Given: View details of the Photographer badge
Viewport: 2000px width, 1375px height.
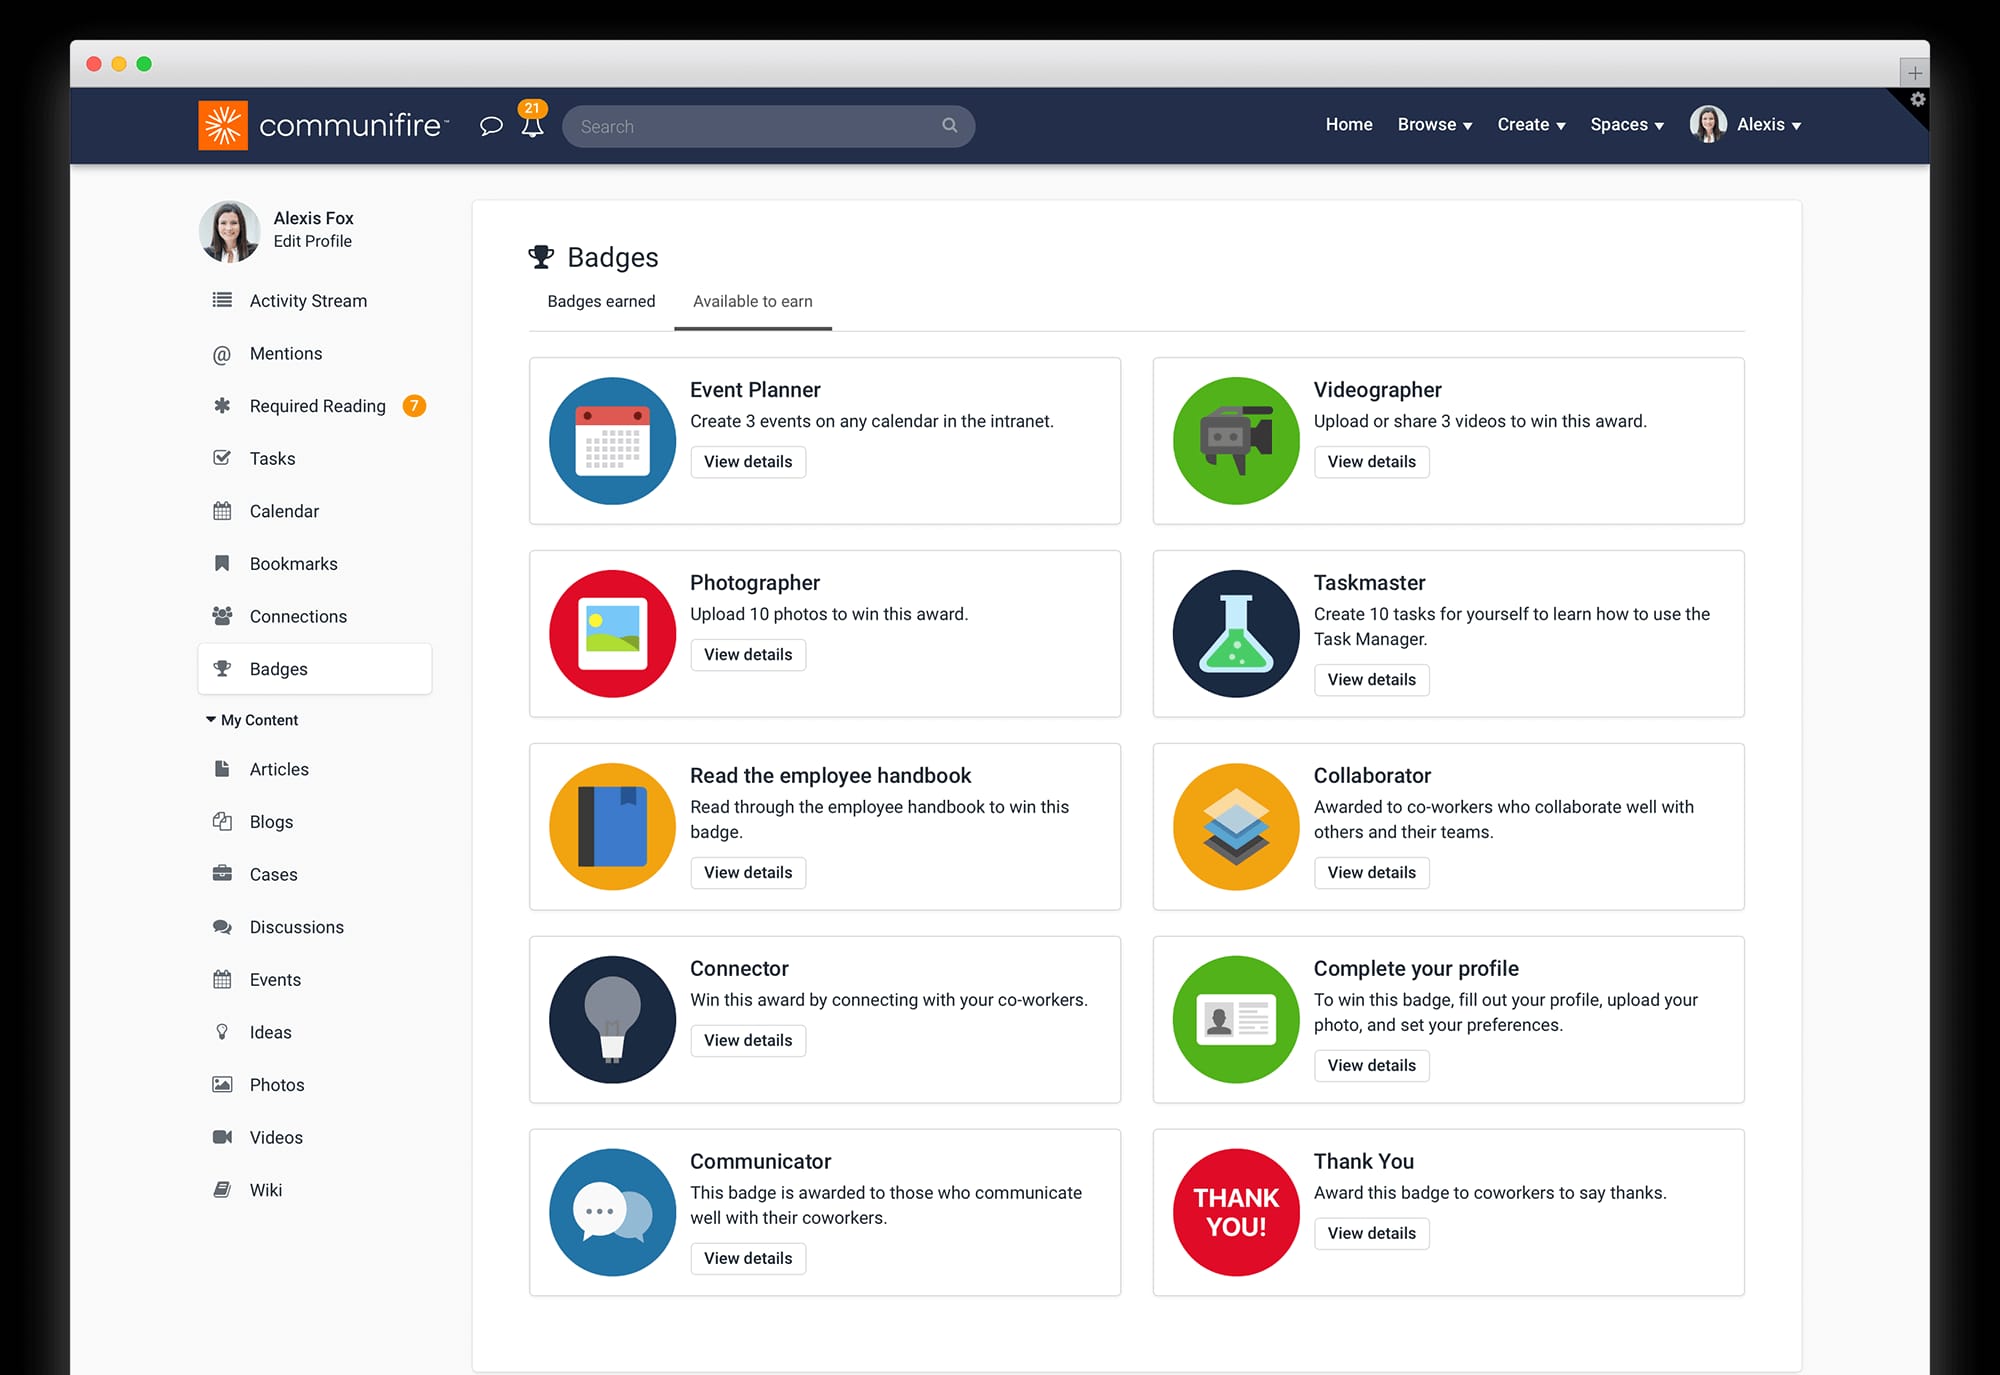Looking at the screenshot, I should coord(747,654).
